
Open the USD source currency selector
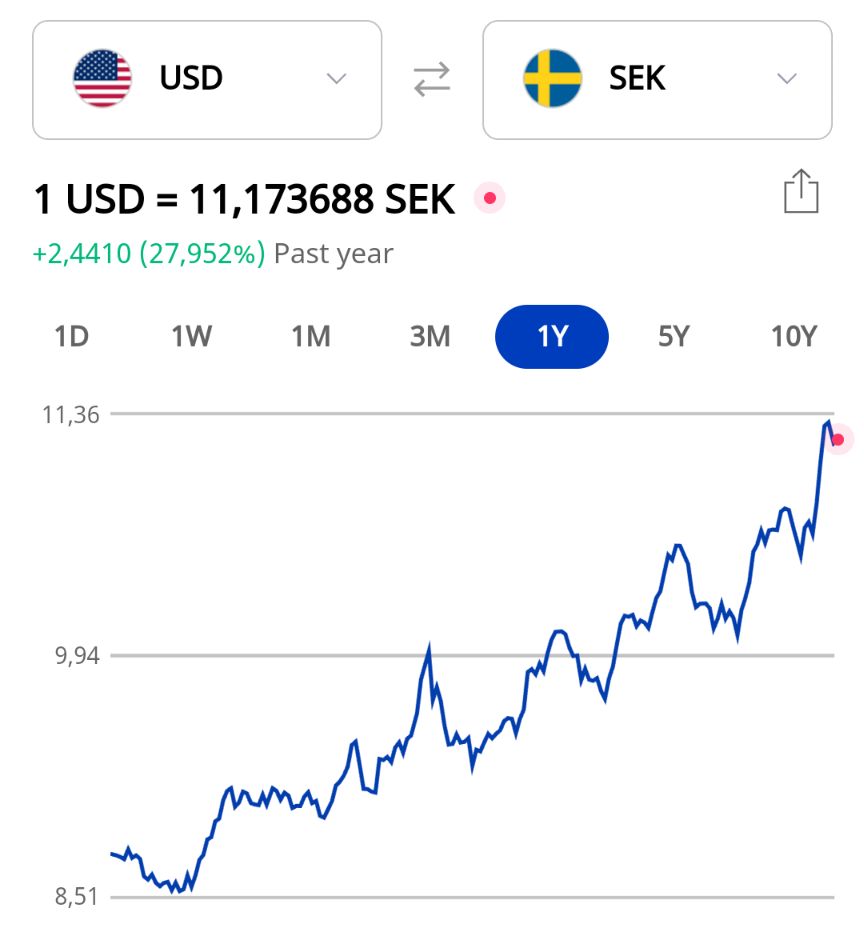(x=207, y=79)
